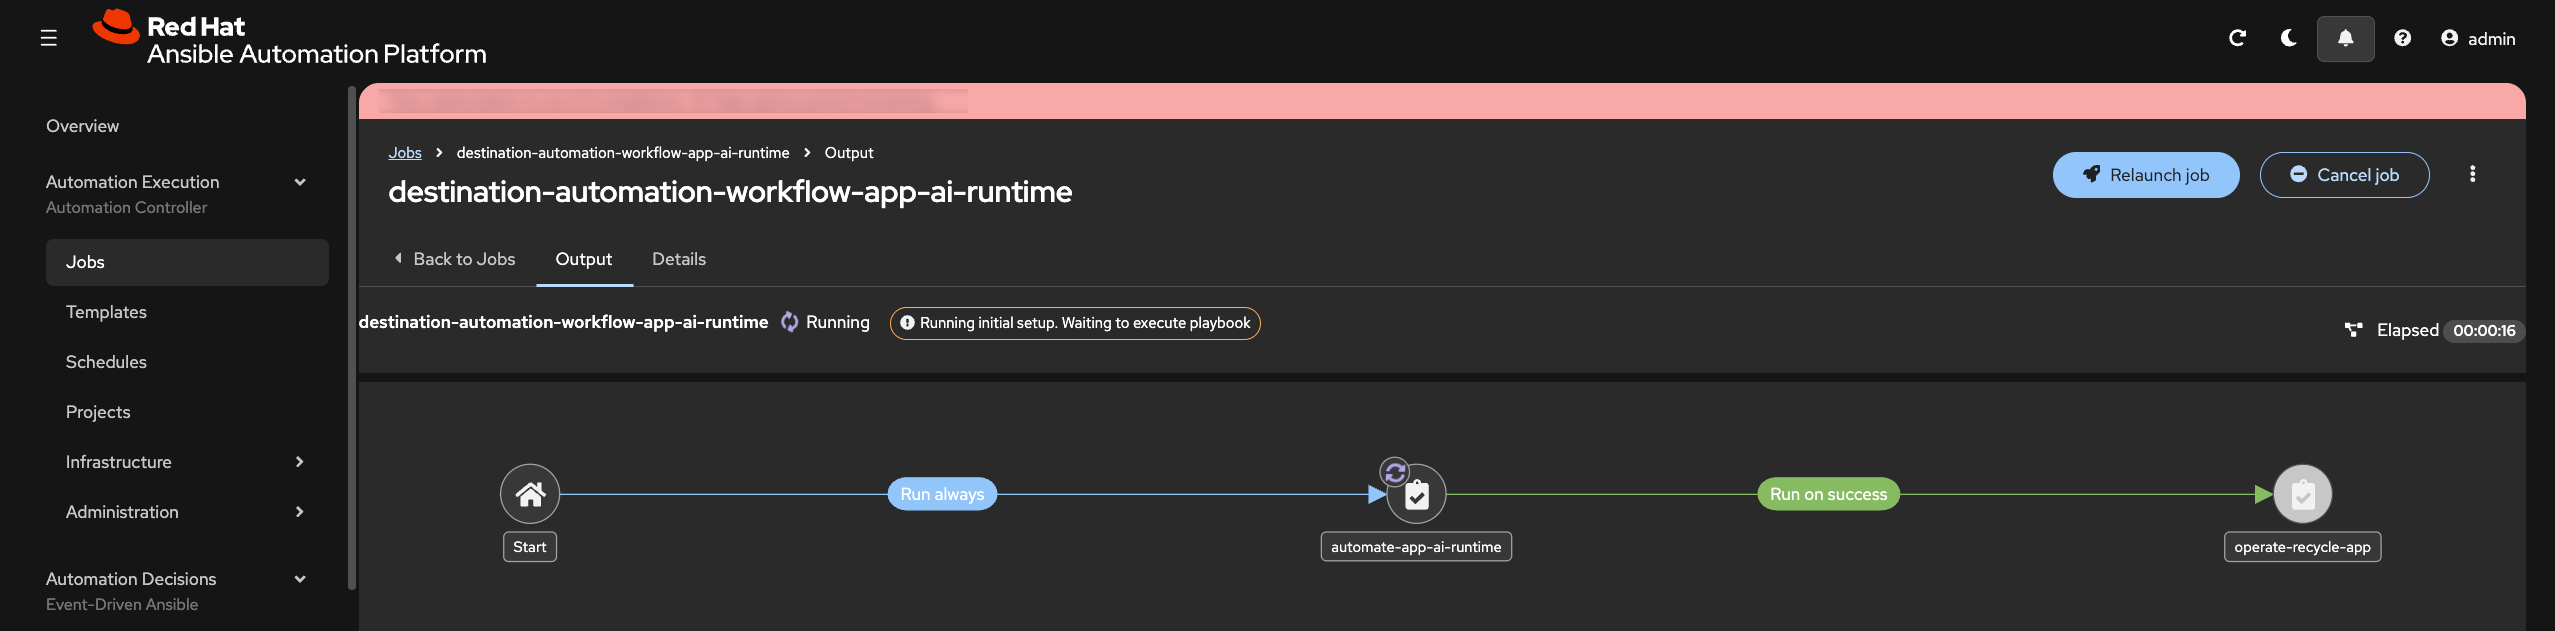Open Schedules in the sidebar
The width and height of the screenshot is (2555, 631).
point(106,362)
